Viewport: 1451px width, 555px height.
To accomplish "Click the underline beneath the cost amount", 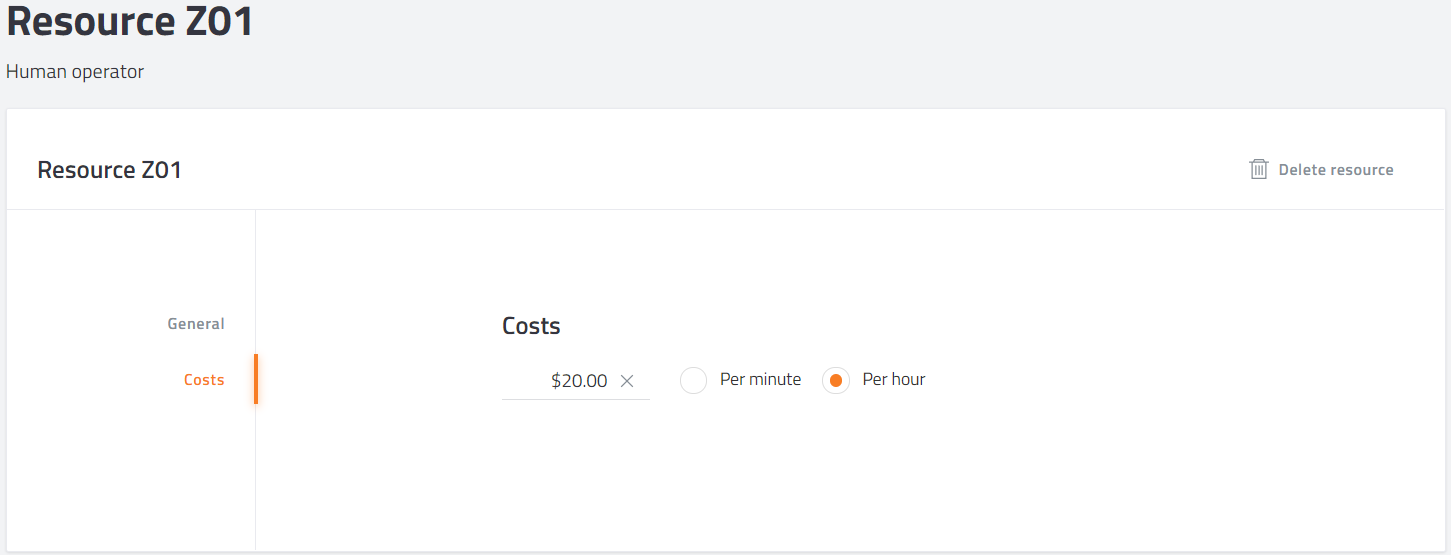I will pyautogui.click(x=576, y=399).
